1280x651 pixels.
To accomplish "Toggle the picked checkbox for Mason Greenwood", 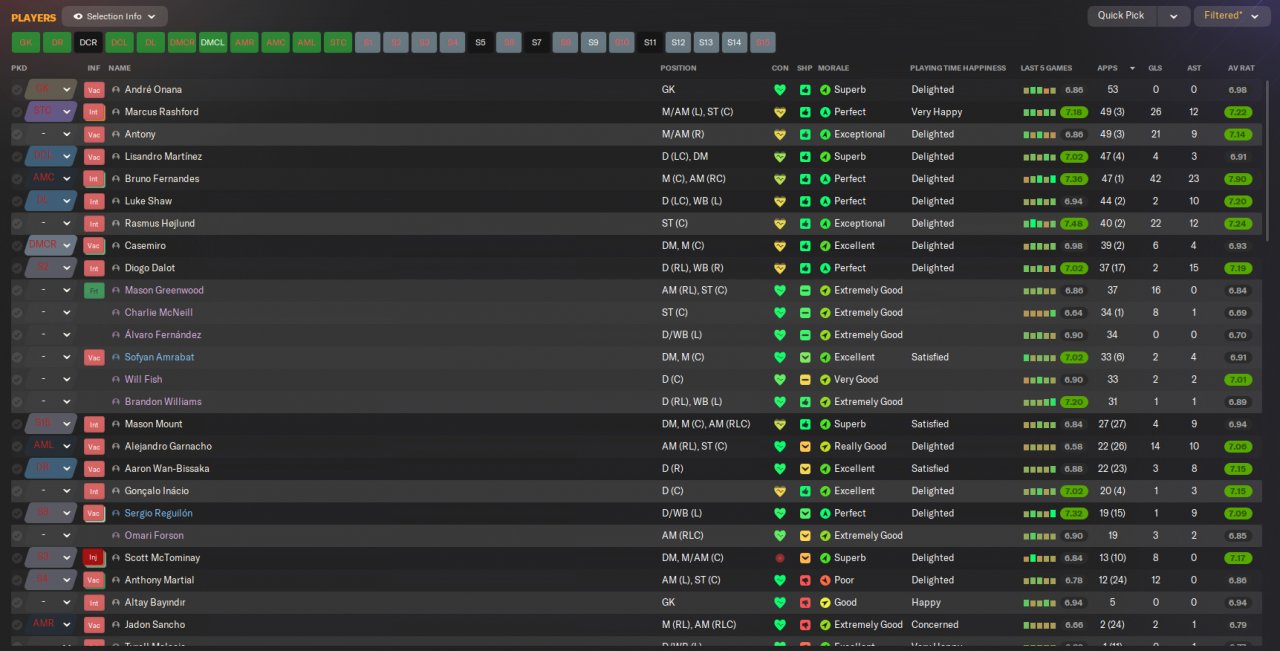I will point(17,291).
